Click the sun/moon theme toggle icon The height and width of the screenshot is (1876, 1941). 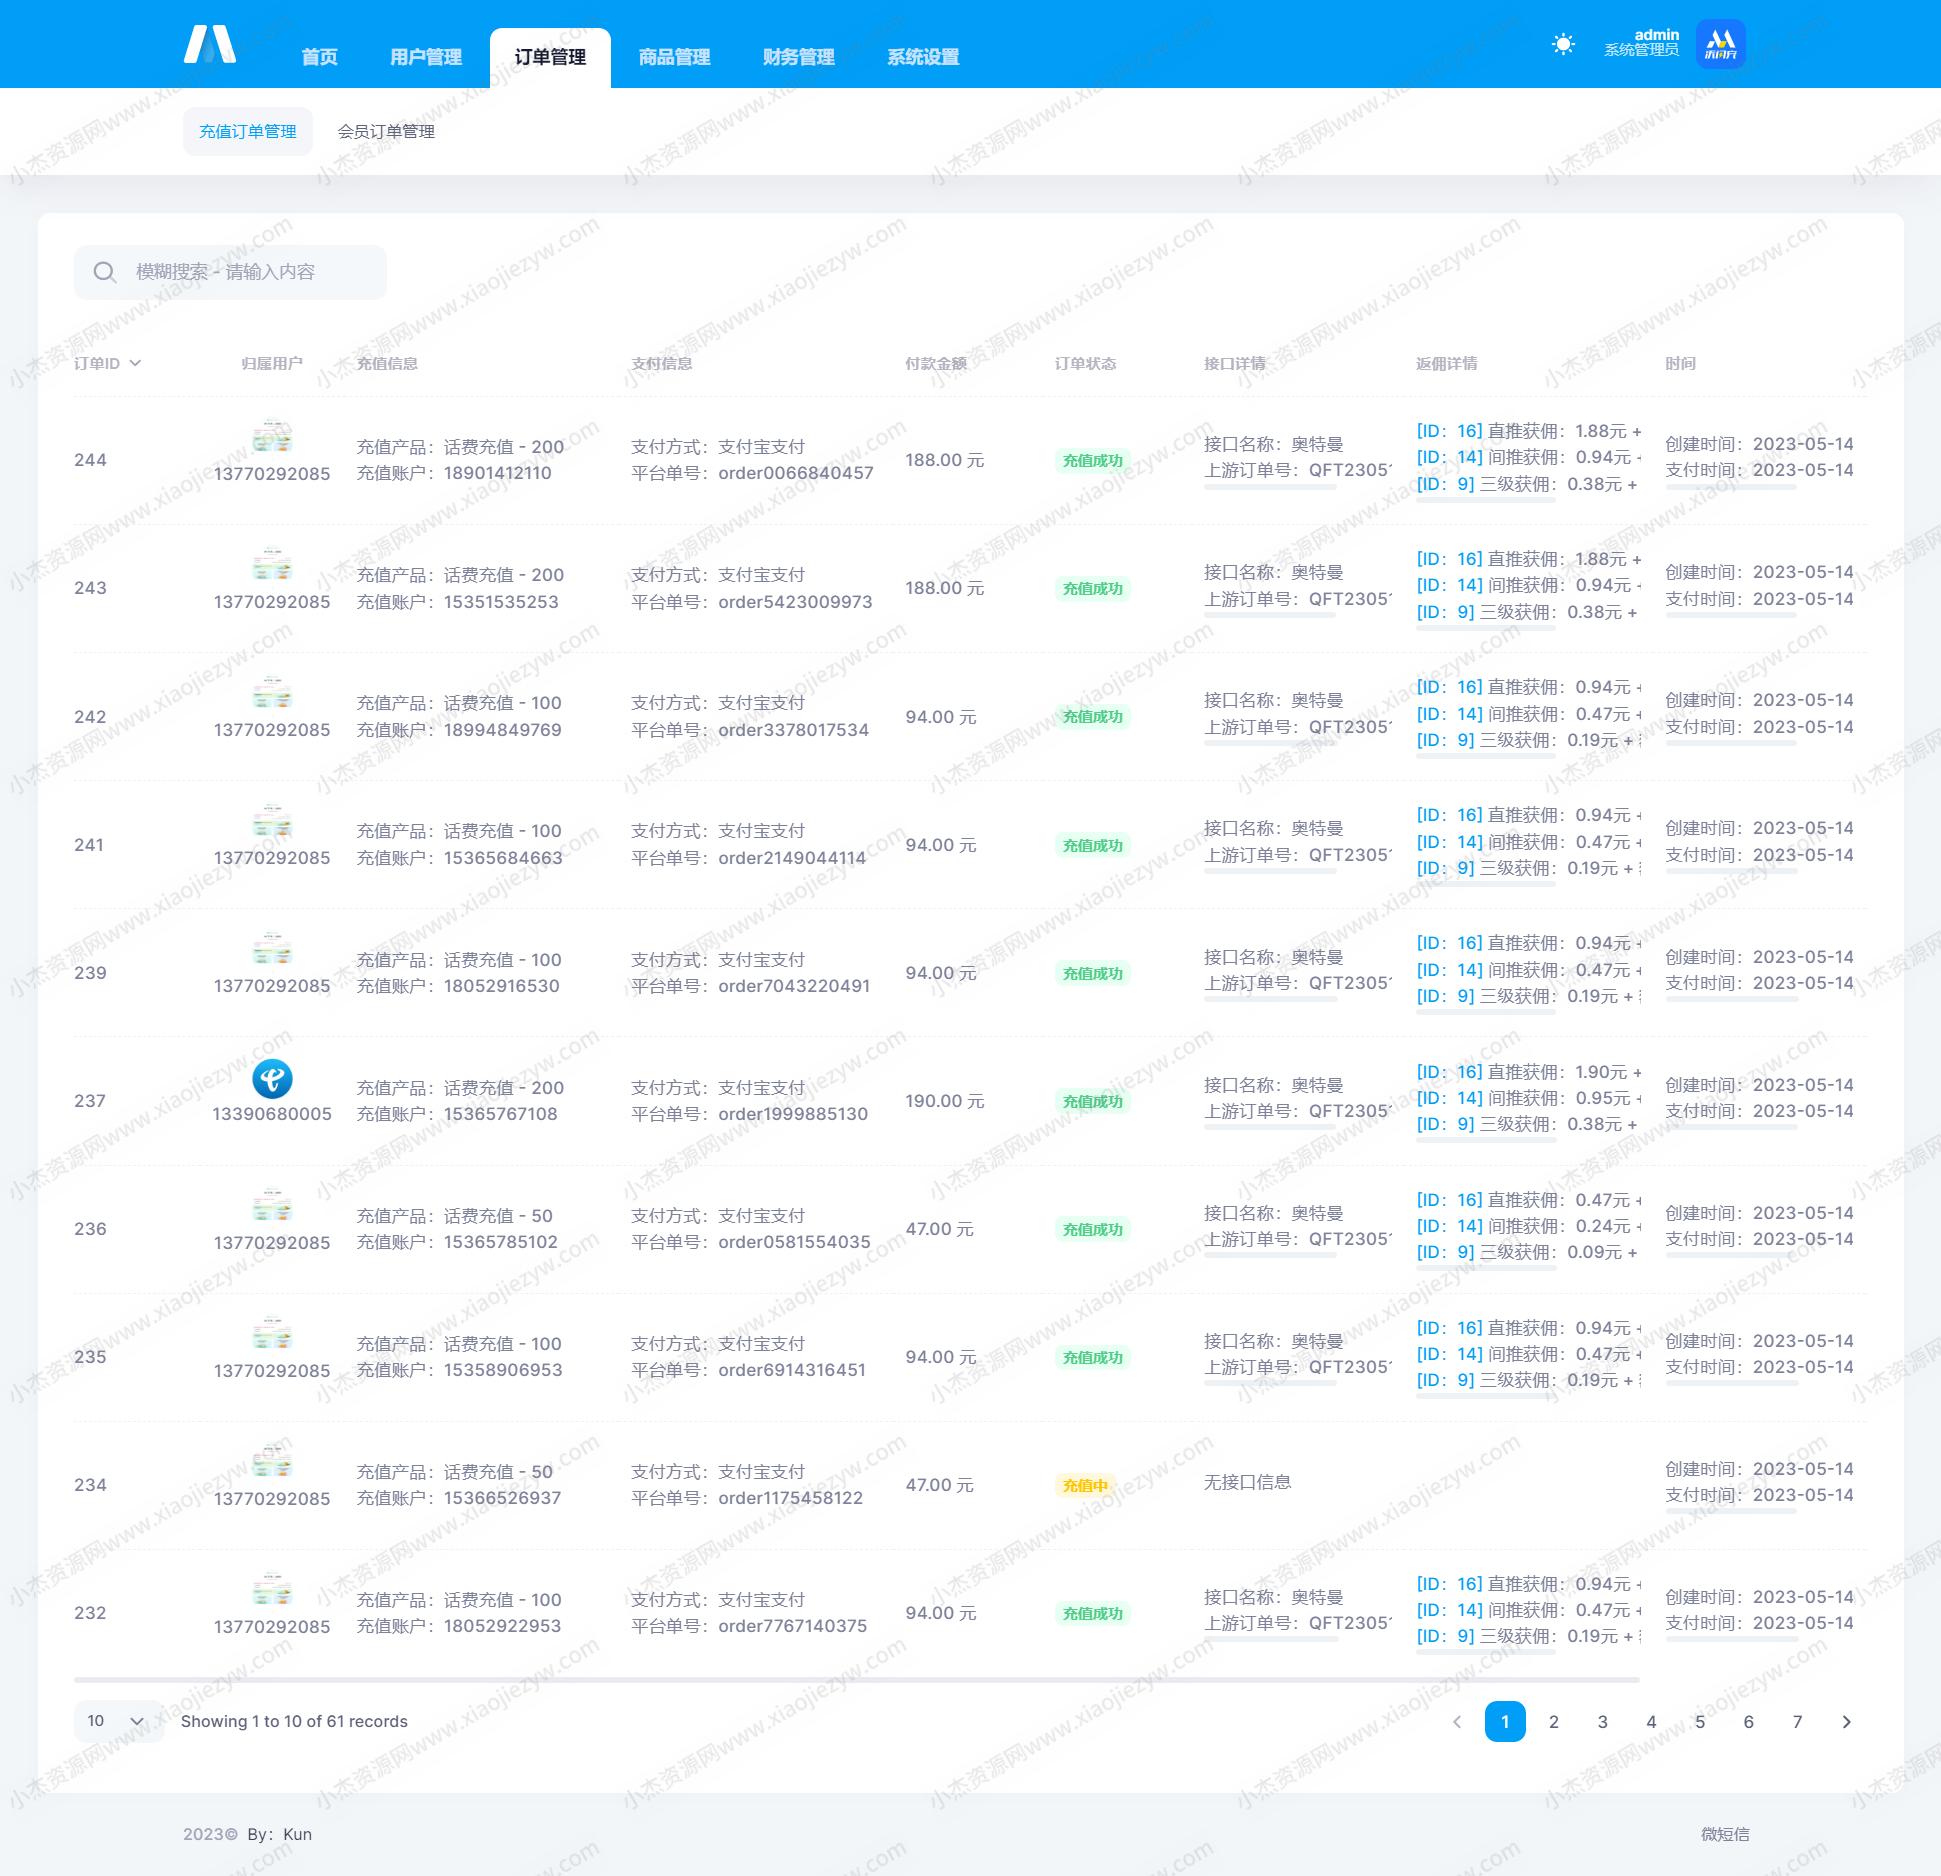pyautogui.click(x=1561, y=47)
